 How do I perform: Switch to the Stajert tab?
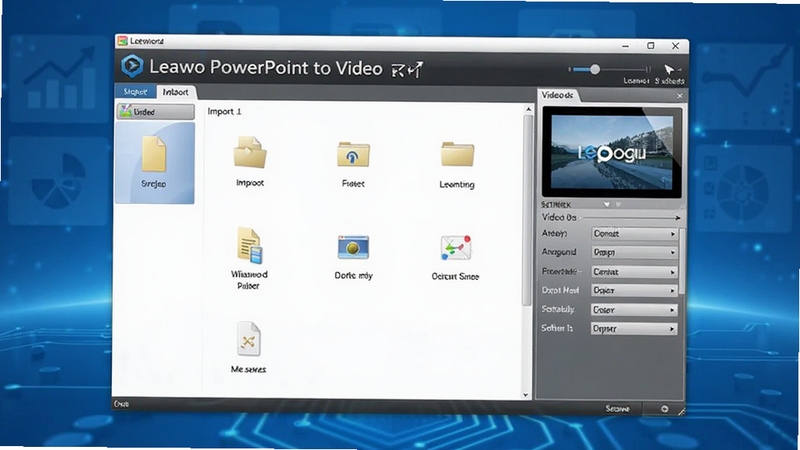(135, 92)
